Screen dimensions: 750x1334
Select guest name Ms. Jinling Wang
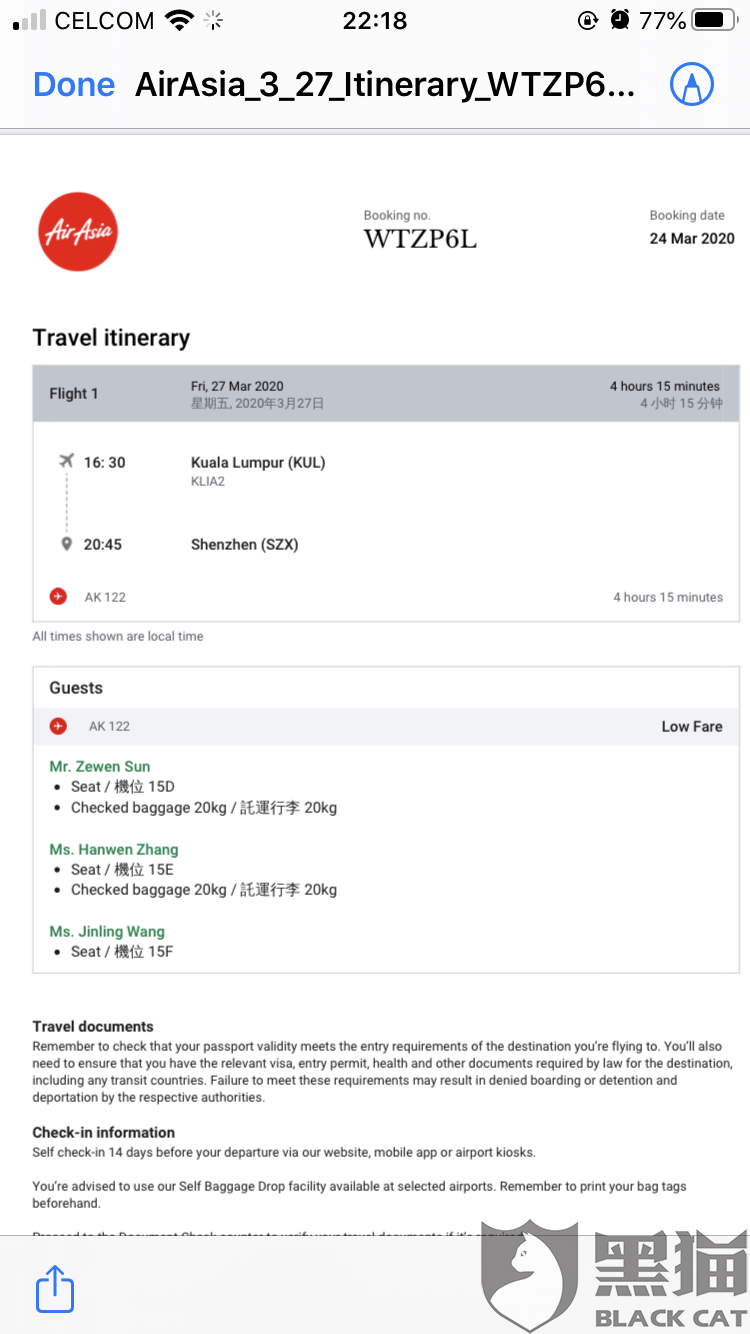point(107,932)
